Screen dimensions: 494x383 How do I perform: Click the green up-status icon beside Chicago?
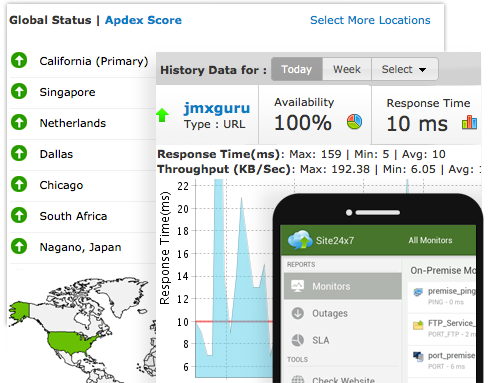(19, 184)
